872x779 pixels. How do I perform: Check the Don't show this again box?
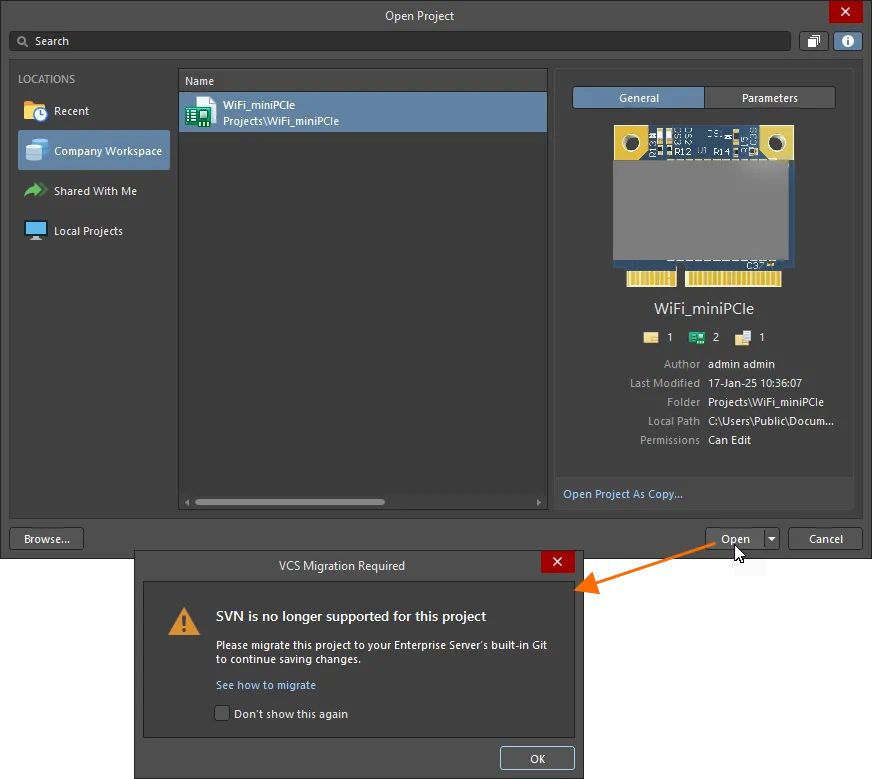222,713
